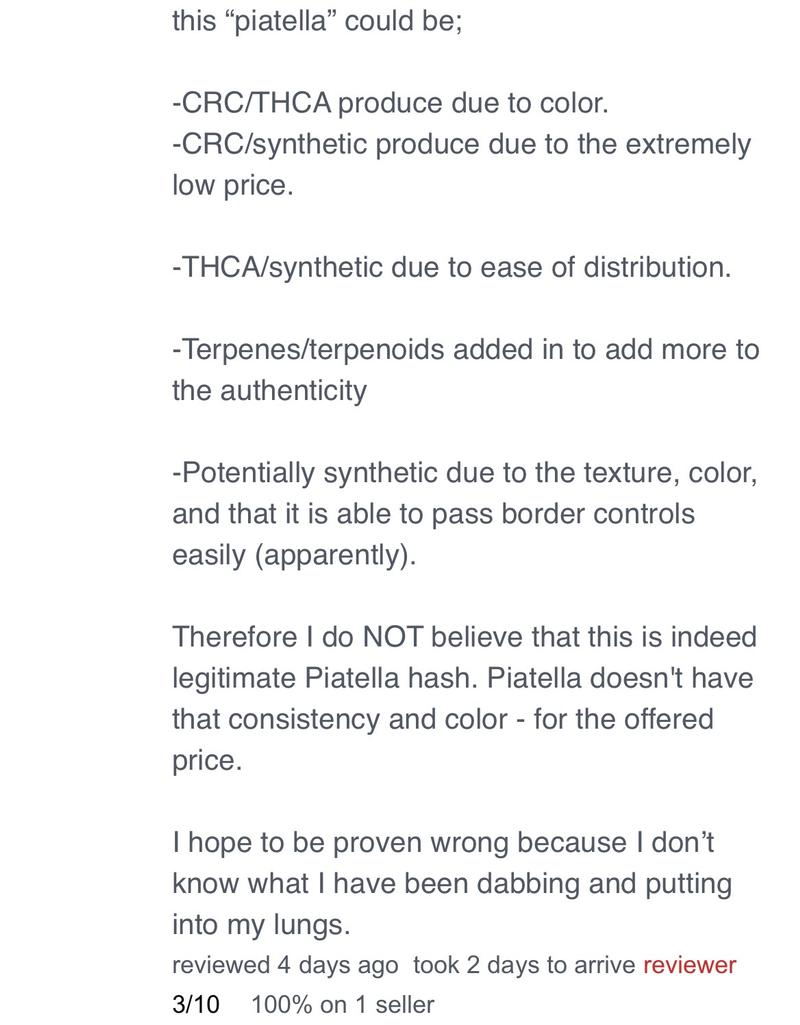Click the standalone word "price."
This screenshot has width=800, height=1025.
point(207,760)
